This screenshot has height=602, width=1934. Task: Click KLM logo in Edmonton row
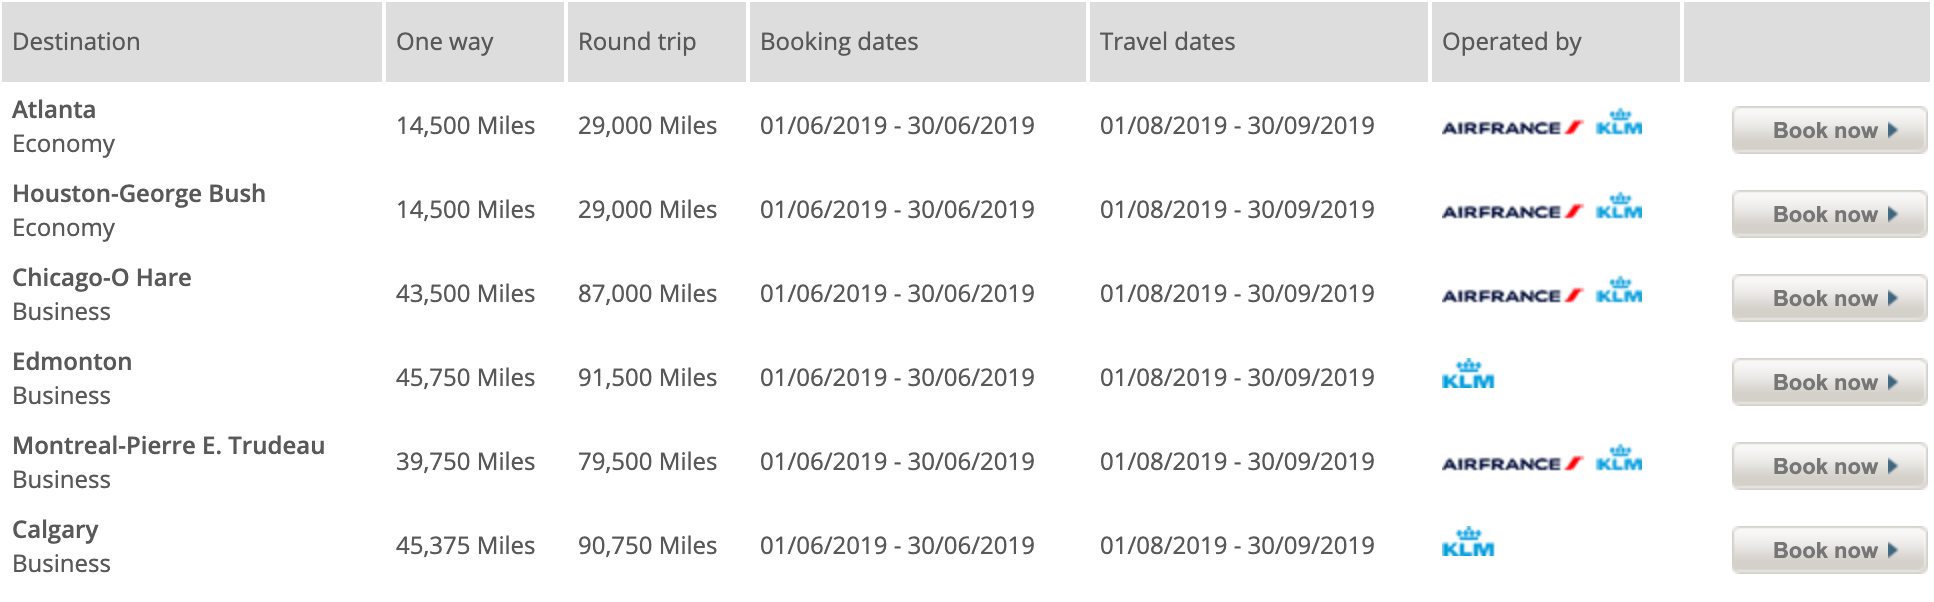1468,376
